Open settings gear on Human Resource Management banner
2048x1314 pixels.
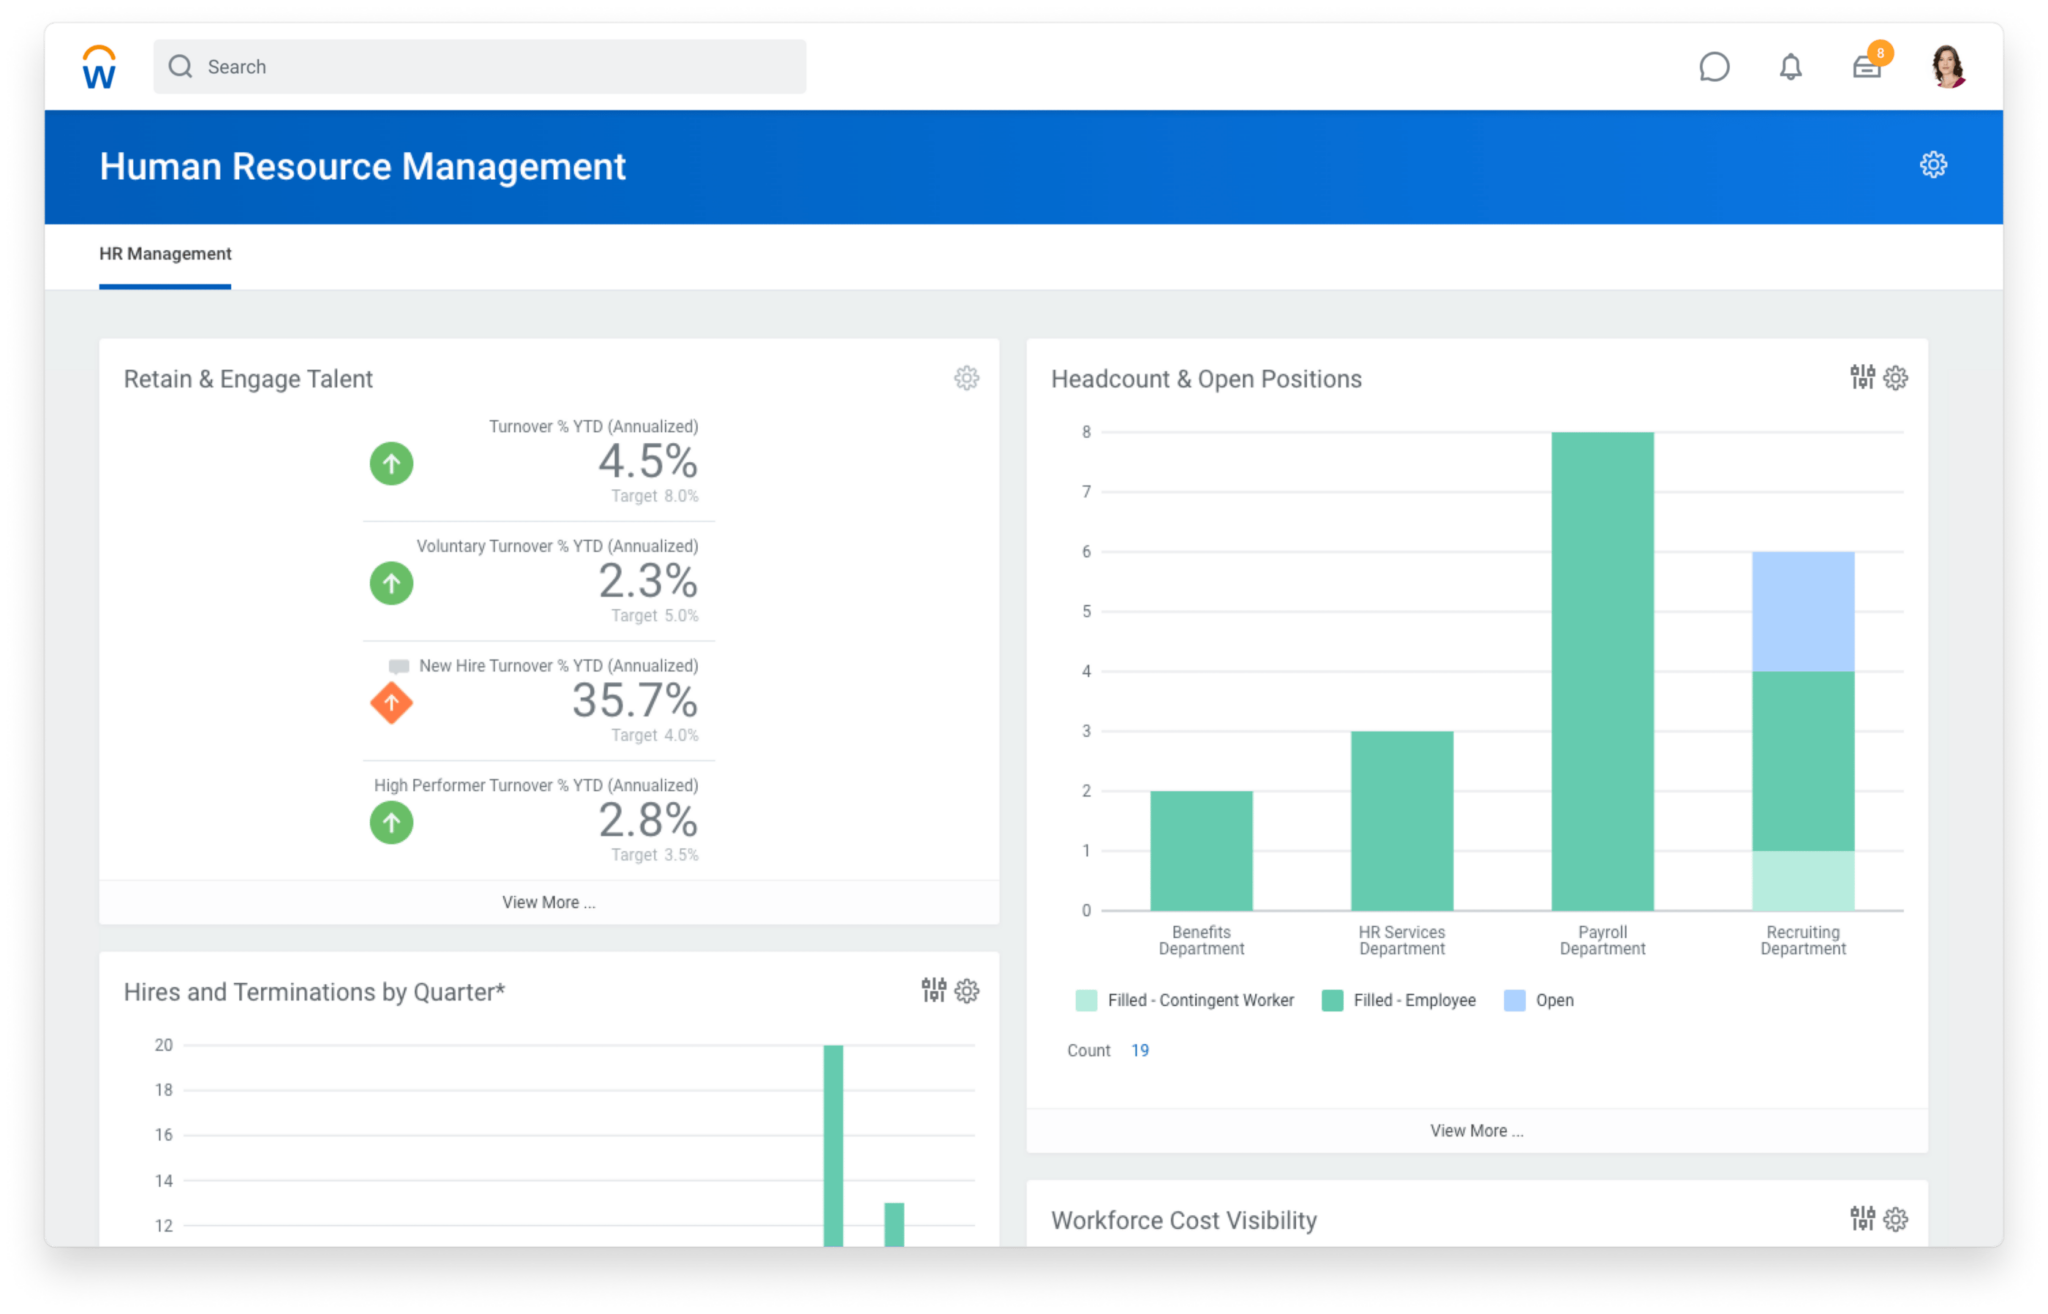pos(1933,164)
